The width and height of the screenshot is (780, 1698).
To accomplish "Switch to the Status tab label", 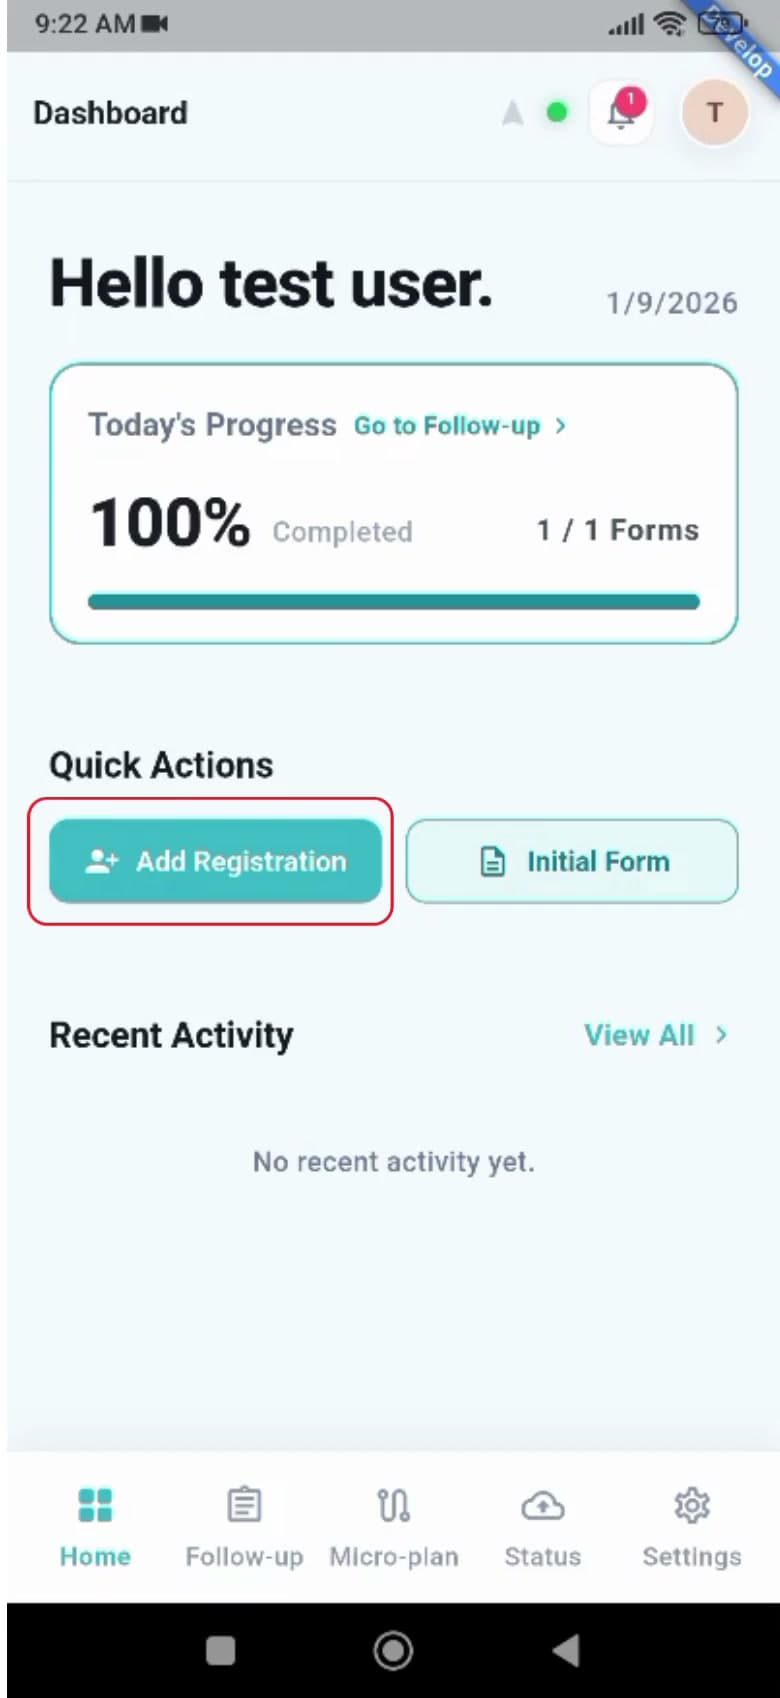I will click(x=542, y=1557).
